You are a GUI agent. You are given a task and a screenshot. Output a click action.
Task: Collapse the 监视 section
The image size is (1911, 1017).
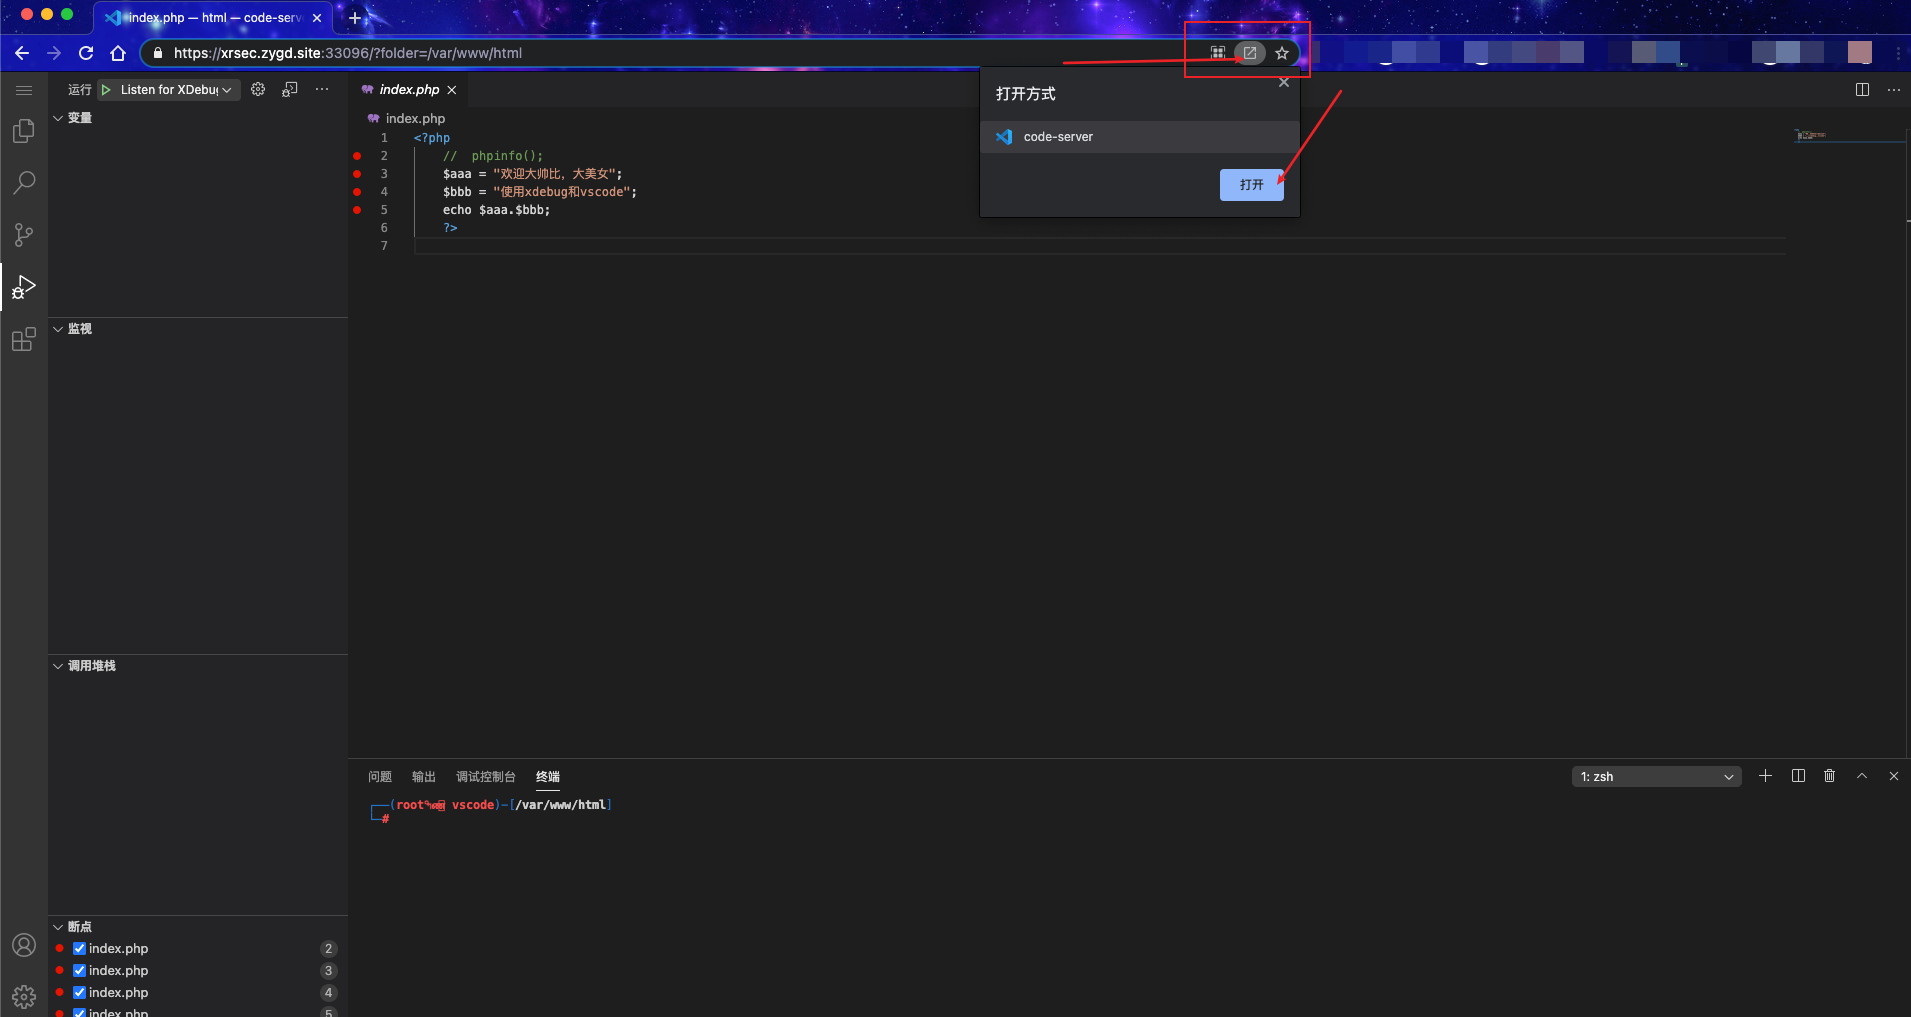[199, 329]
